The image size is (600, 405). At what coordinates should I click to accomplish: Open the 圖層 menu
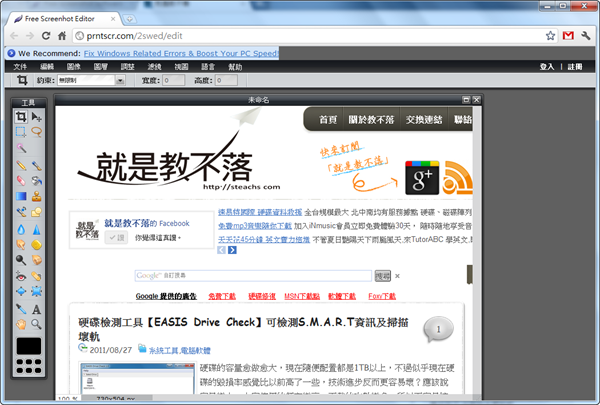[101, 67]
